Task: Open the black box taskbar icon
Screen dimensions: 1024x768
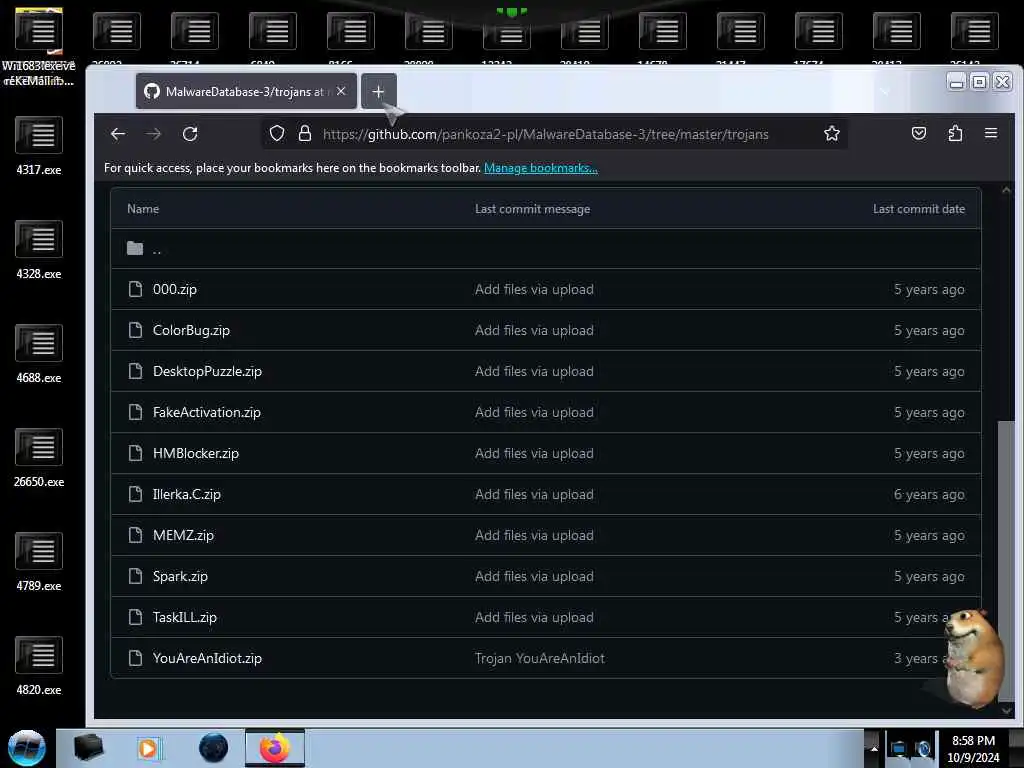Action: coord(88,748)
